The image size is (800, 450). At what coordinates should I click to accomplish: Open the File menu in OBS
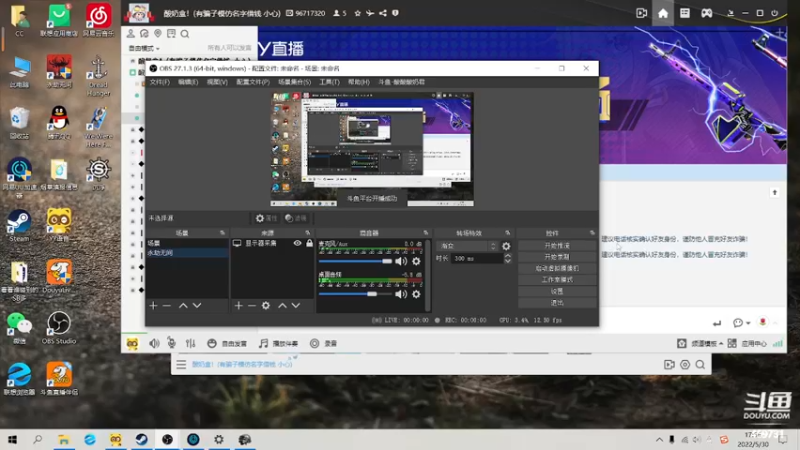159,82
